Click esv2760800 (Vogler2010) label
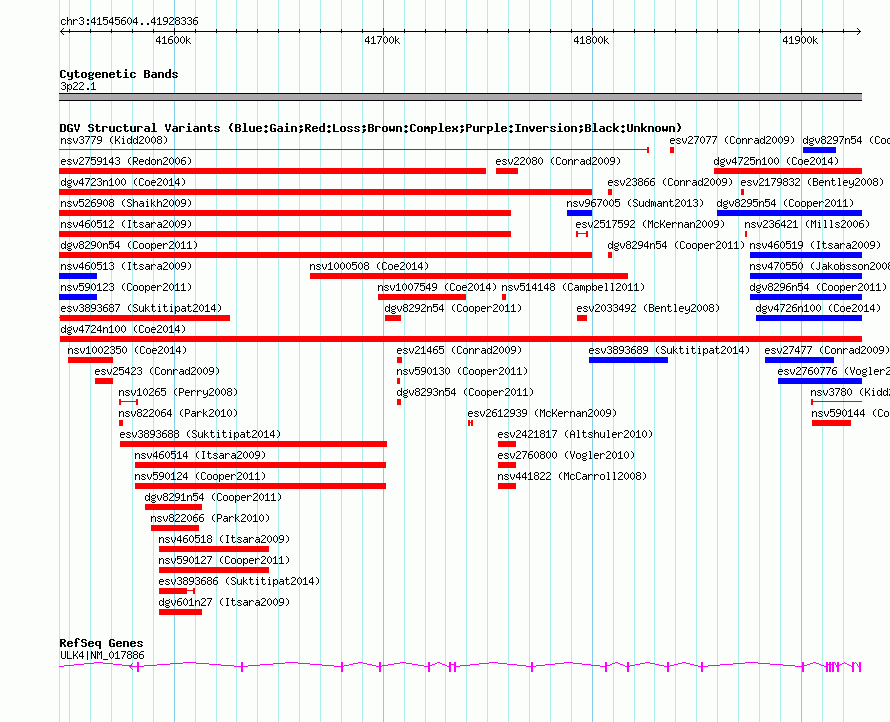Image resolution: width=890 pixels, height=722 pixels. point(566,455)
